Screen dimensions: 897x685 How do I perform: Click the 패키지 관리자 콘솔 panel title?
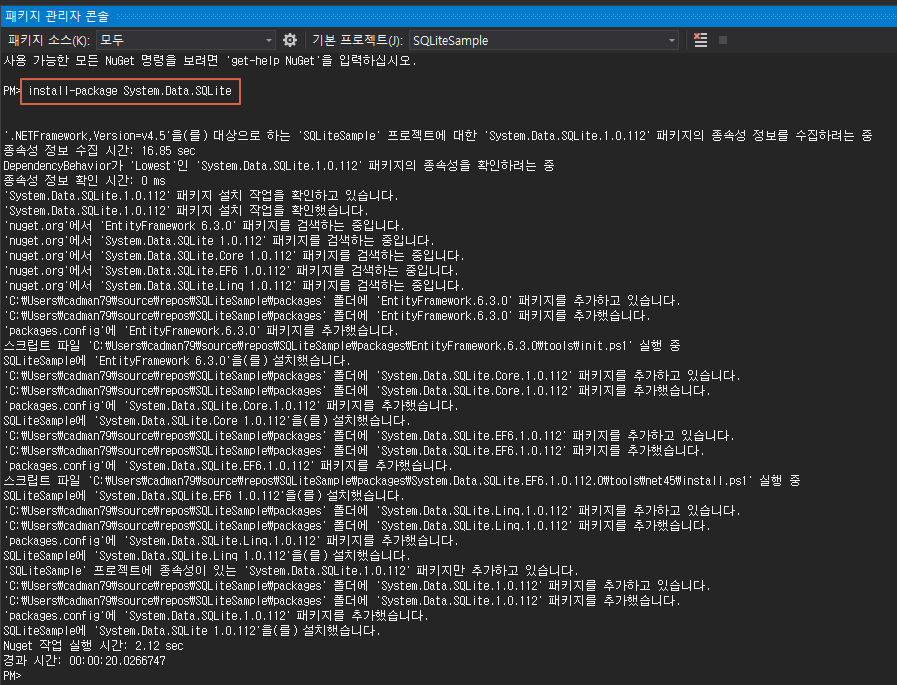pyautogui.click(x=57, y=16)
